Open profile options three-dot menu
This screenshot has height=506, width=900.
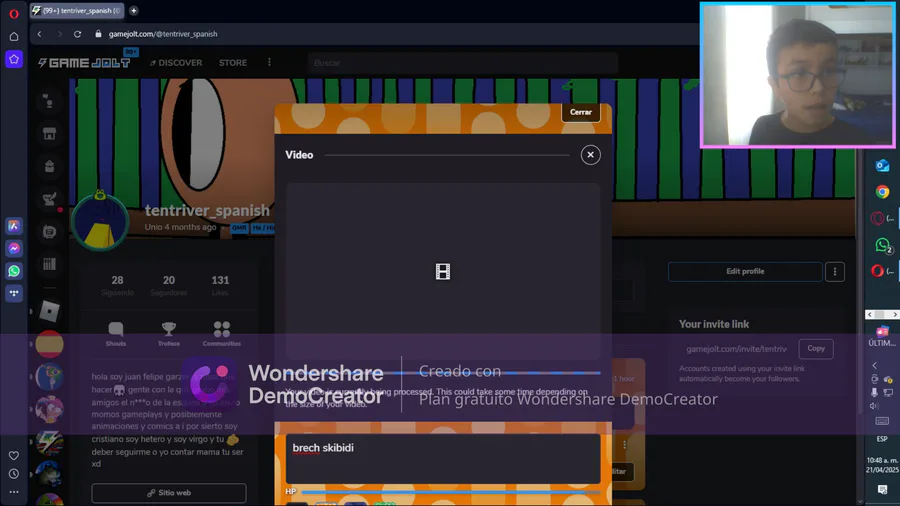tap(835, 271)
